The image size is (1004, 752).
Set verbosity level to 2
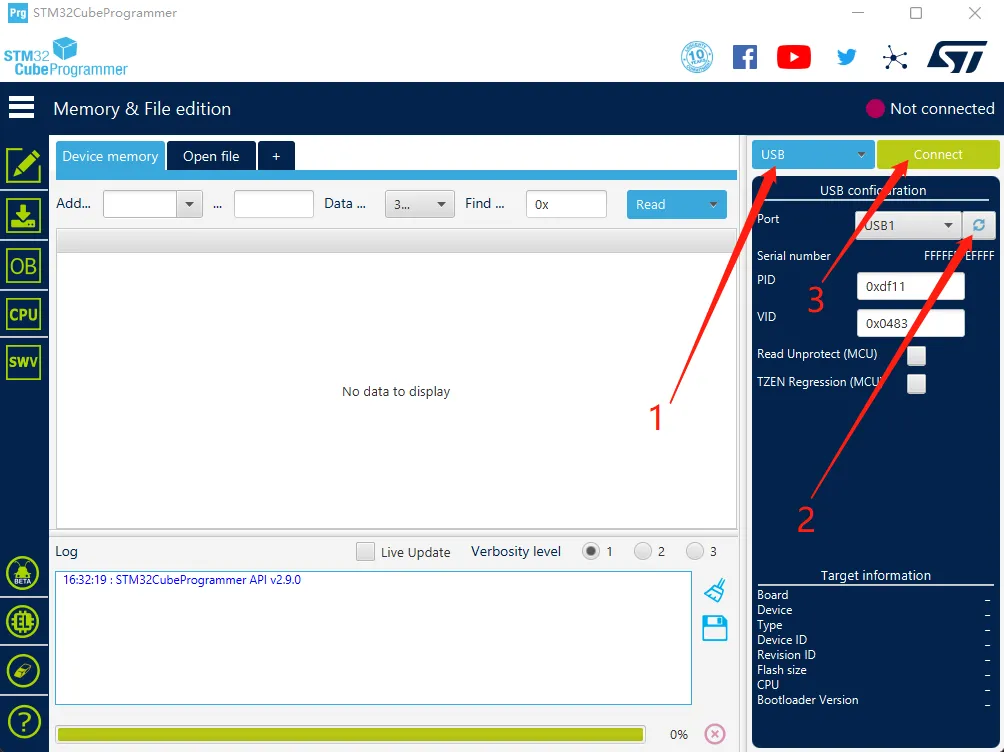[643, 551]
